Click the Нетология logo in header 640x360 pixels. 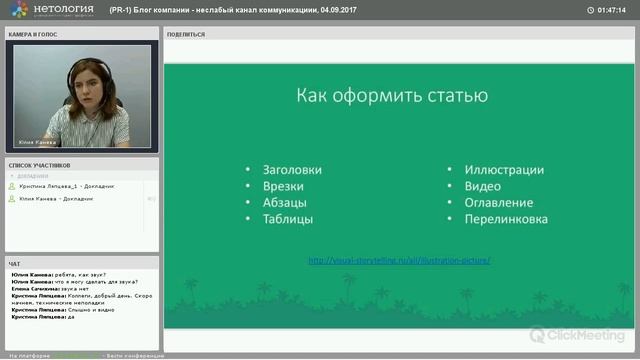[x=52, y=10]
